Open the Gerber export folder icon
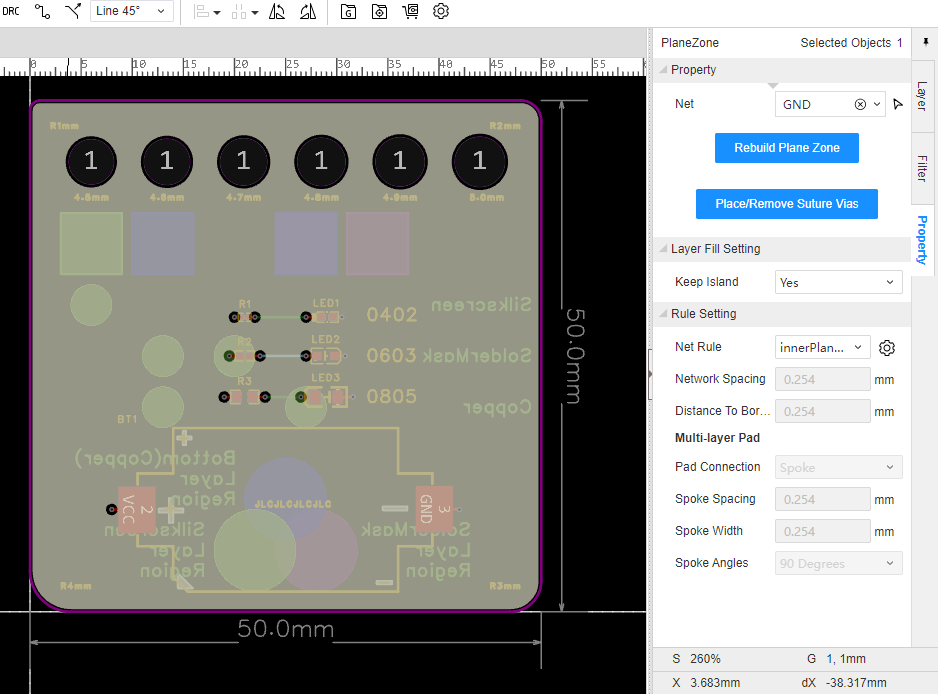The width and height of the screenshot is (938, 694). click(x=348, y=12)
